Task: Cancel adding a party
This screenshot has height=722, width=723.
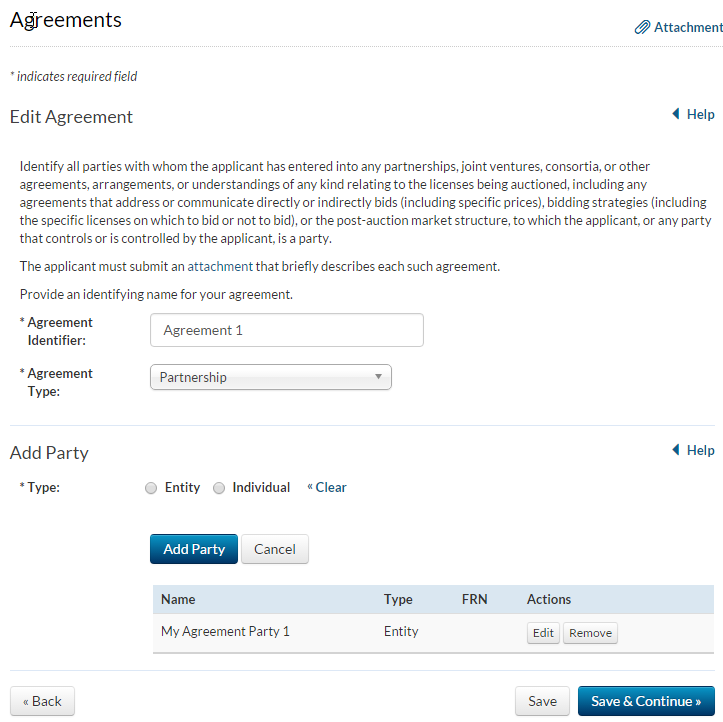Action: 275,549
